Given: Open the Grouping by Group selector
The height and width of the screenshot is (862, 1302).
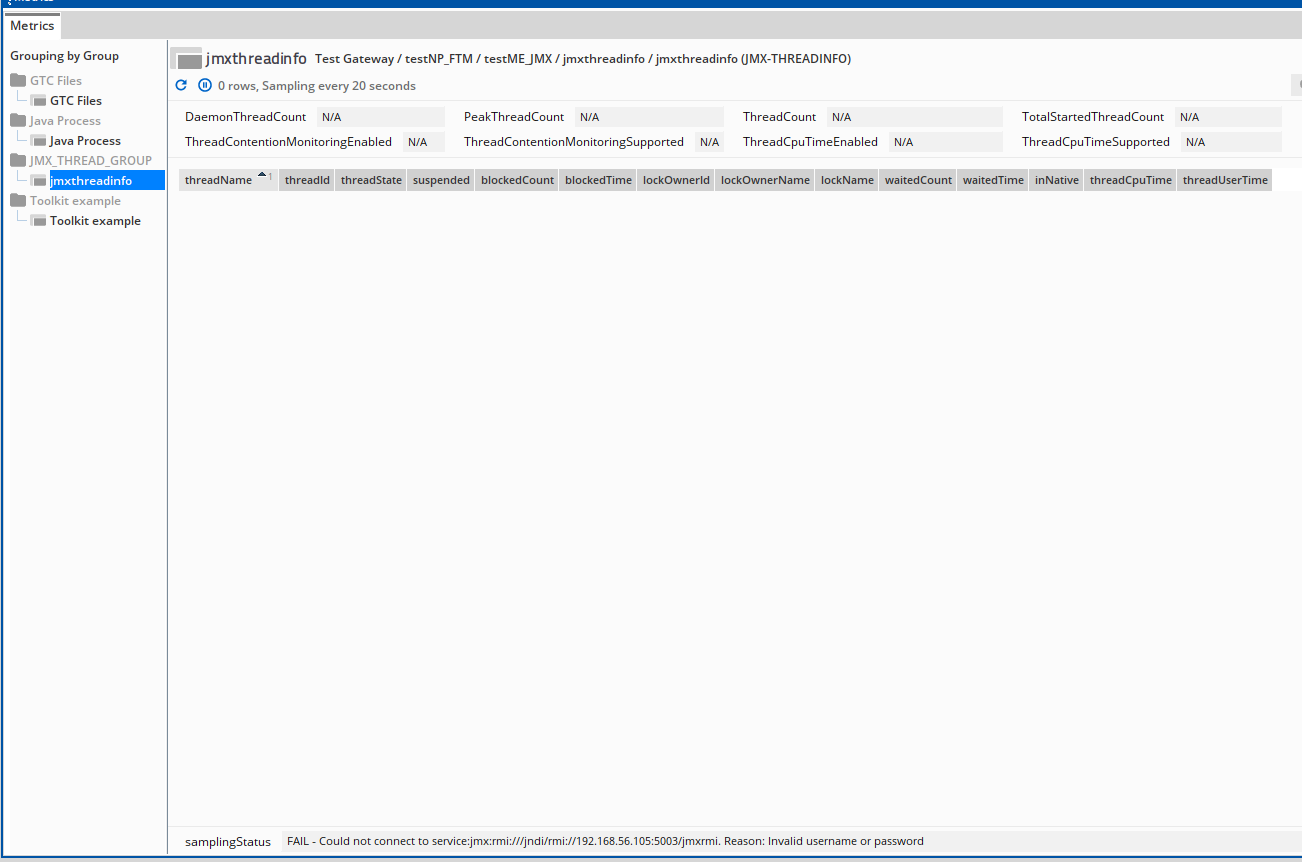Looking at the screenshot, I should pyautogui.click(x=64, y=56).
